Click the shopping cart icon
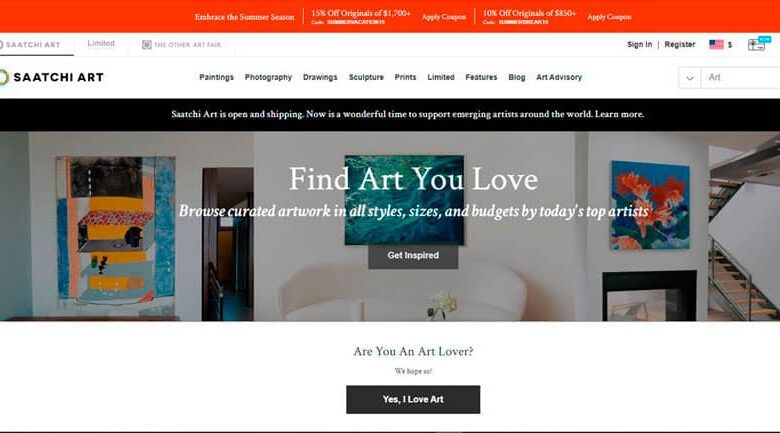The height and width of the screenshot is (433, 780). pyautogui.click(x=756, y=44)
